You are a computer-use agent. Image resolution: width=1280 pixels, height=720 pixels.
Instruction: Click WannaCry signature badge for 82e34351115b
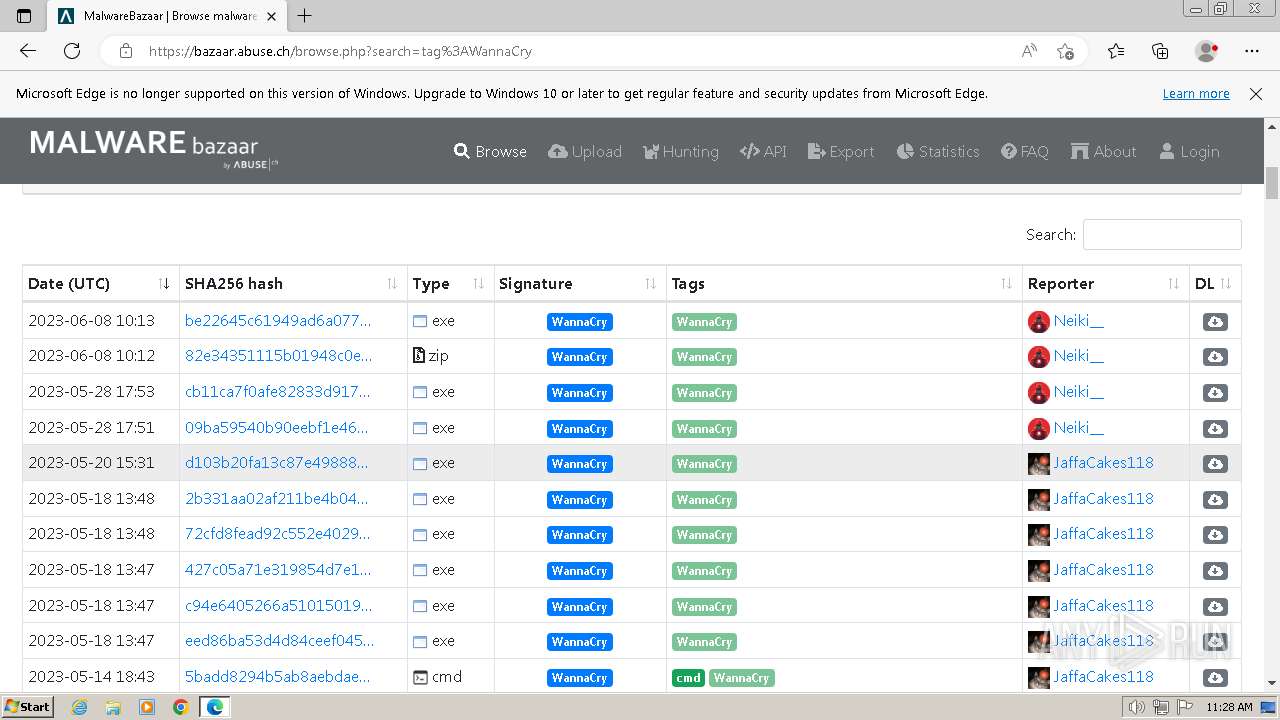[580, 357]
